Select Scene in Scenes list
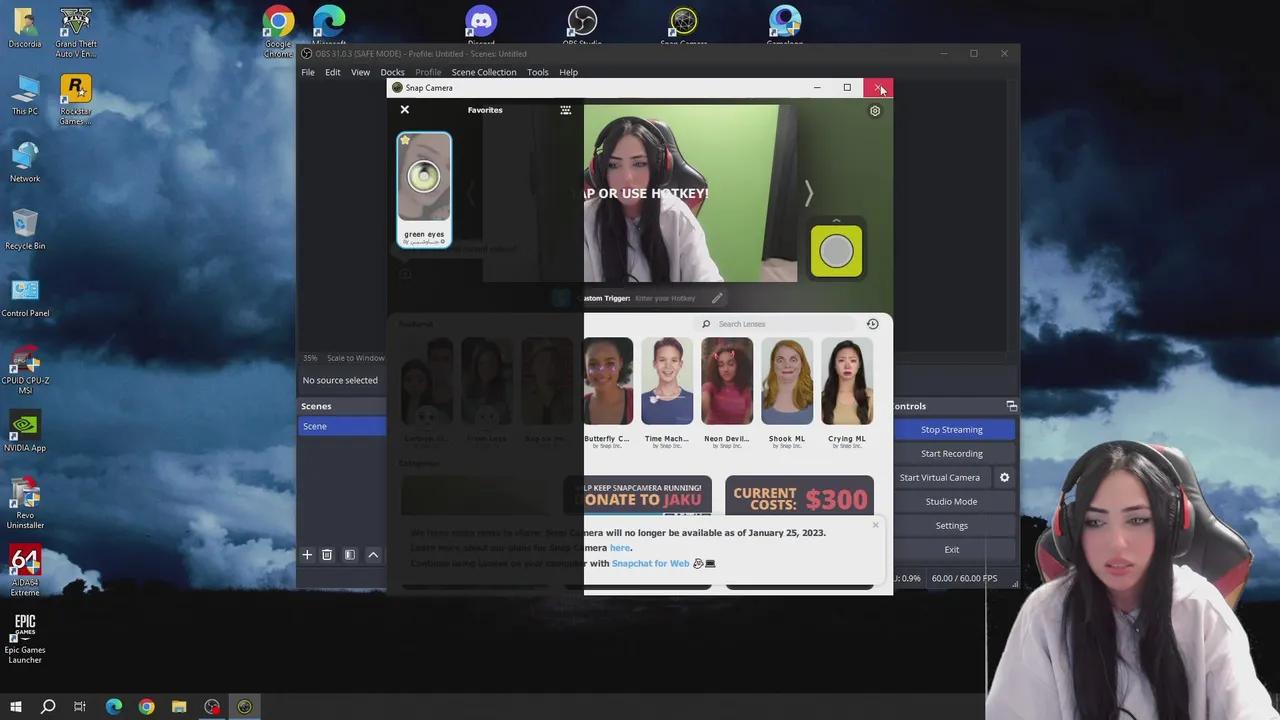Screen dimensions: 1280x720 342,426
